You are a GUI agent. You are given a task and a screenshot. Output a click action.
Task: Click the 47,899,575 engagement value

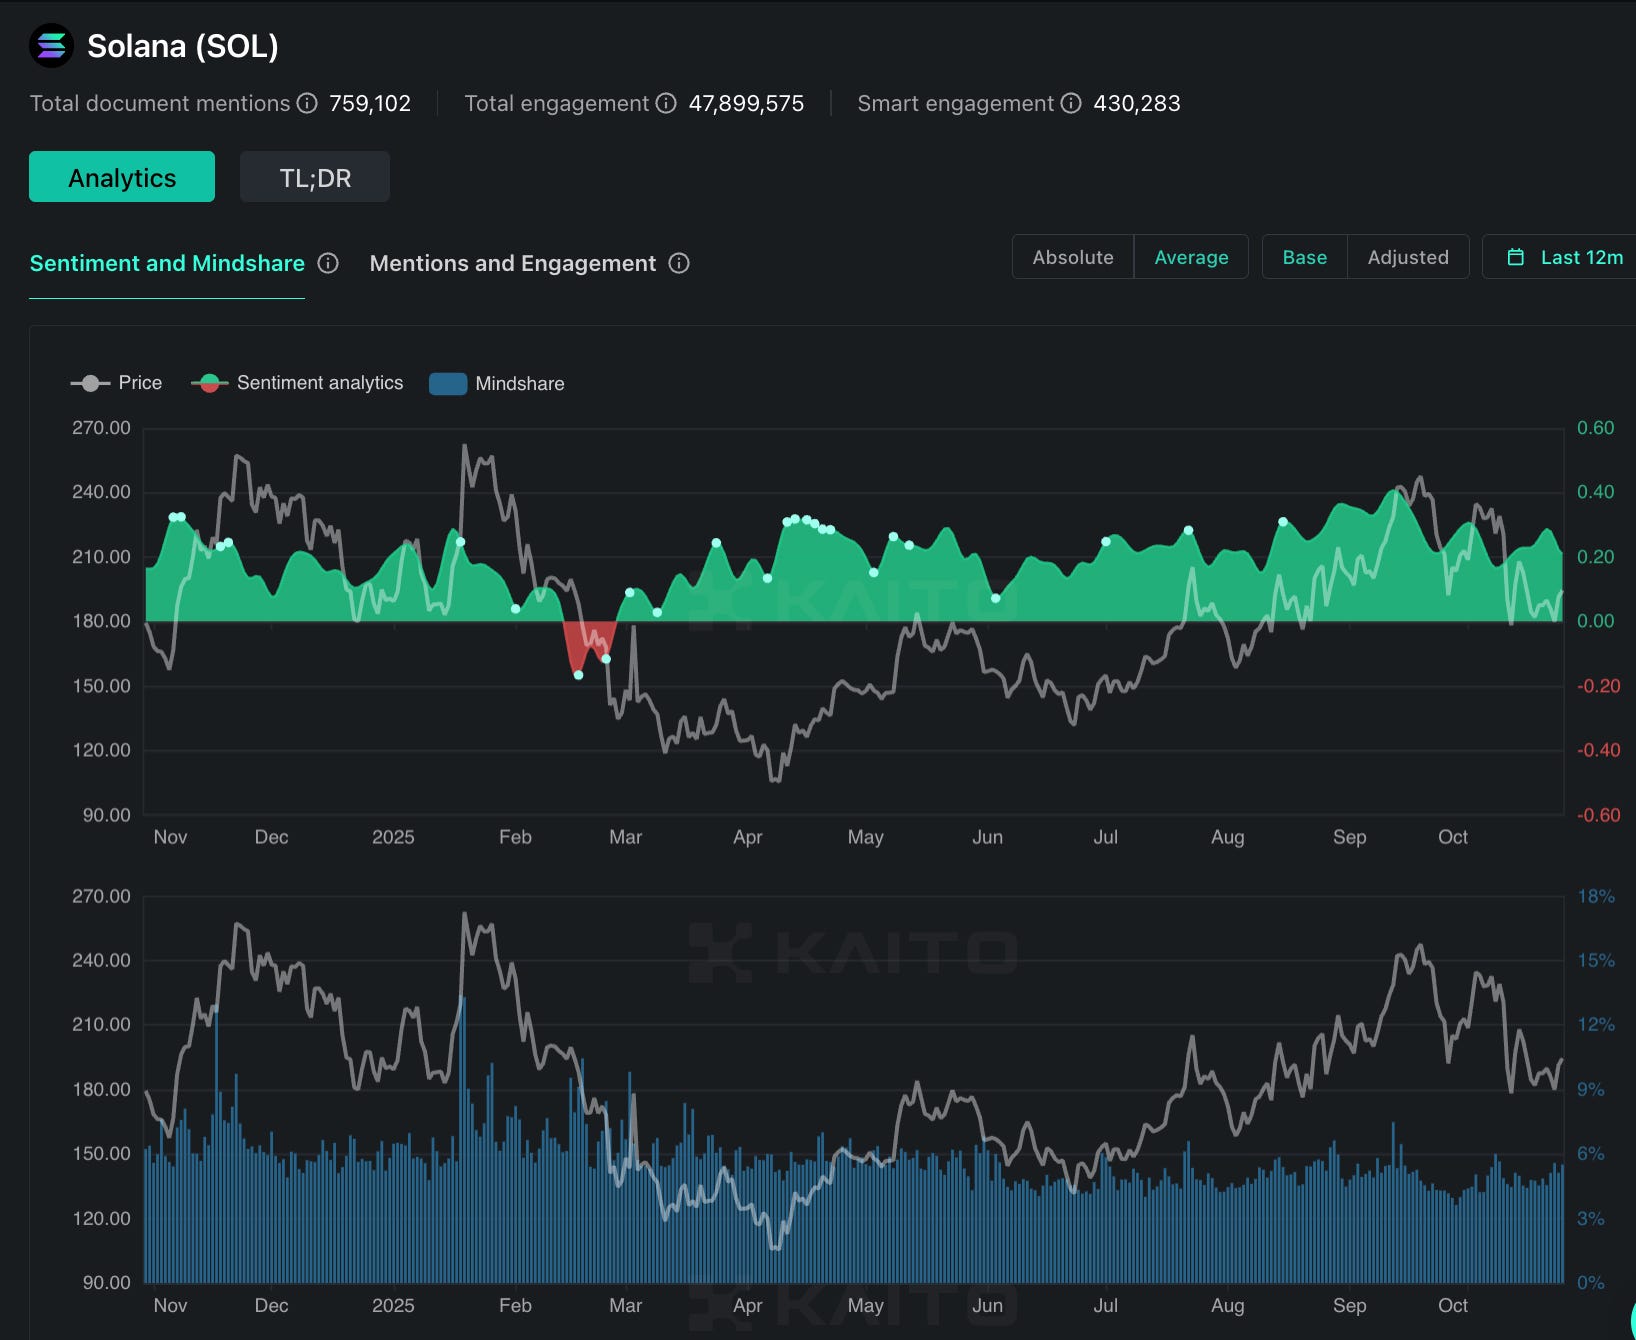click(746, 103)
